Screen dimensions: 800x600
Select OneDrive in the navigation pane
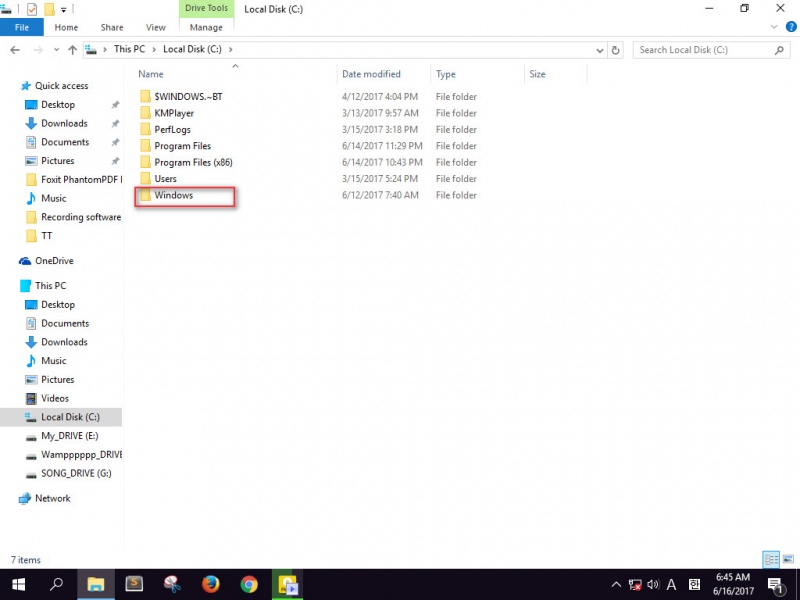coord(54,261)
